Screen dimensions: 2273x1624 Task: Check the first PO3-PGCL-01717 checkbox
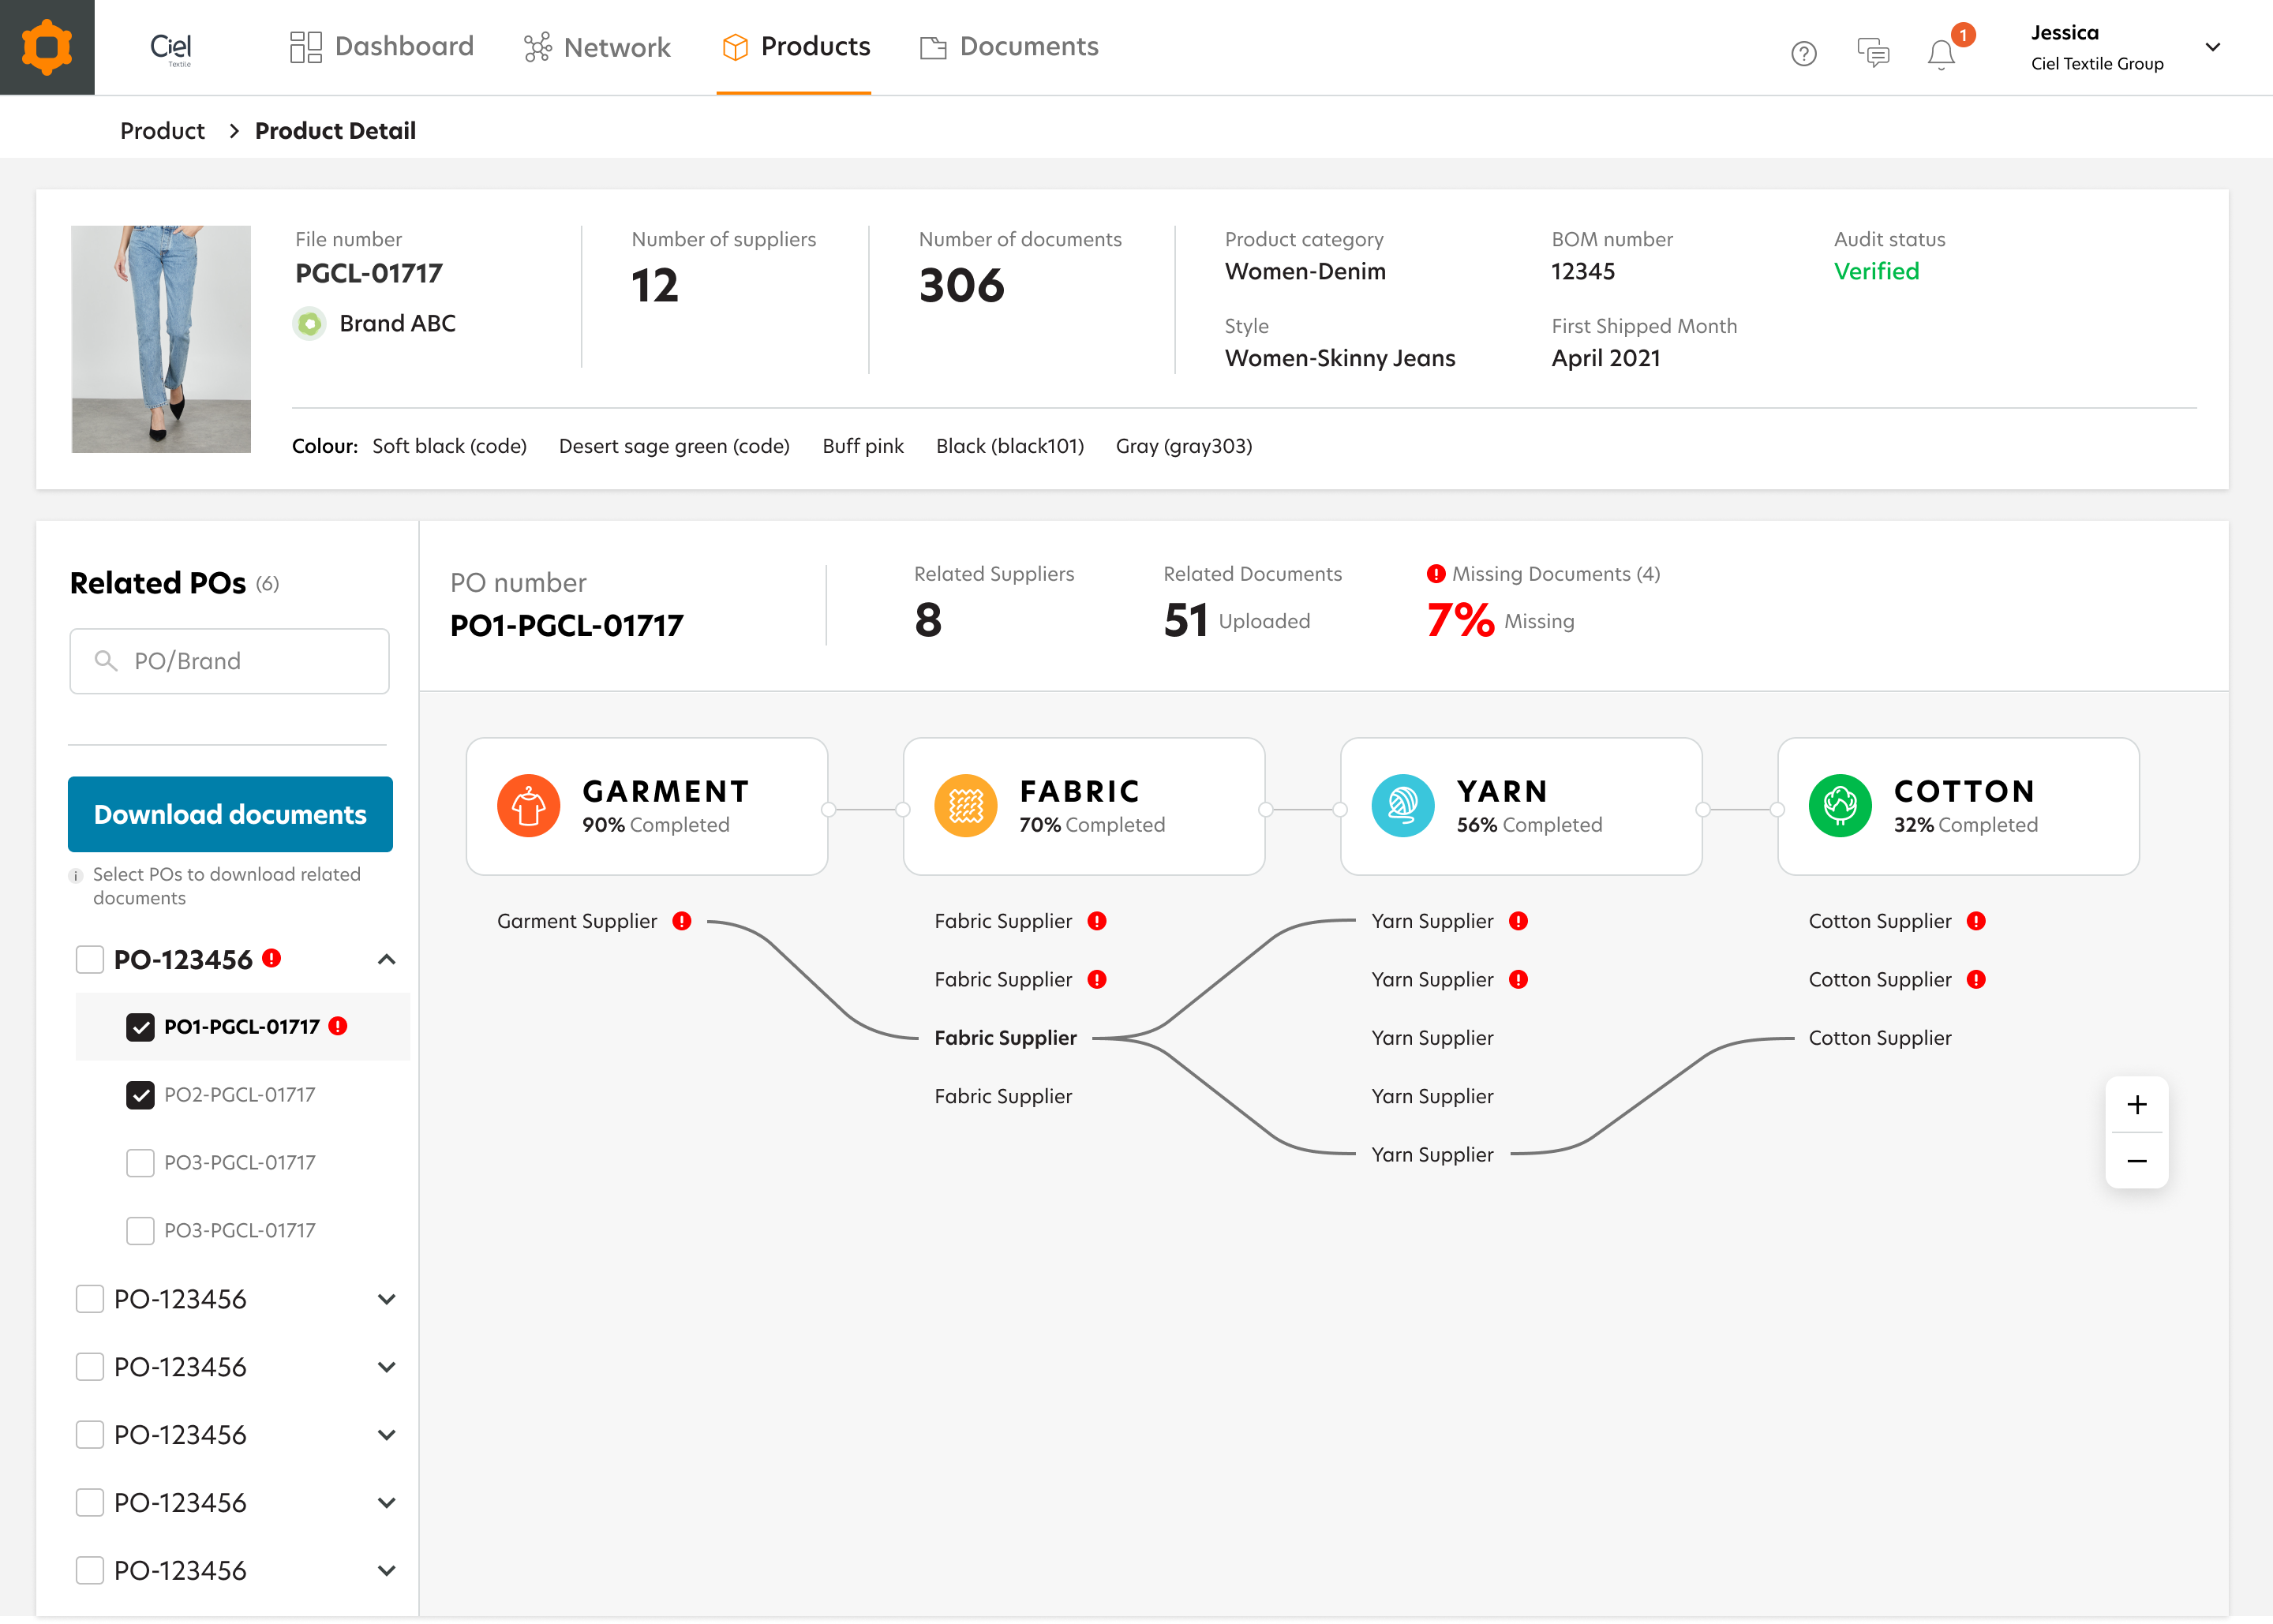(140, 1163)
